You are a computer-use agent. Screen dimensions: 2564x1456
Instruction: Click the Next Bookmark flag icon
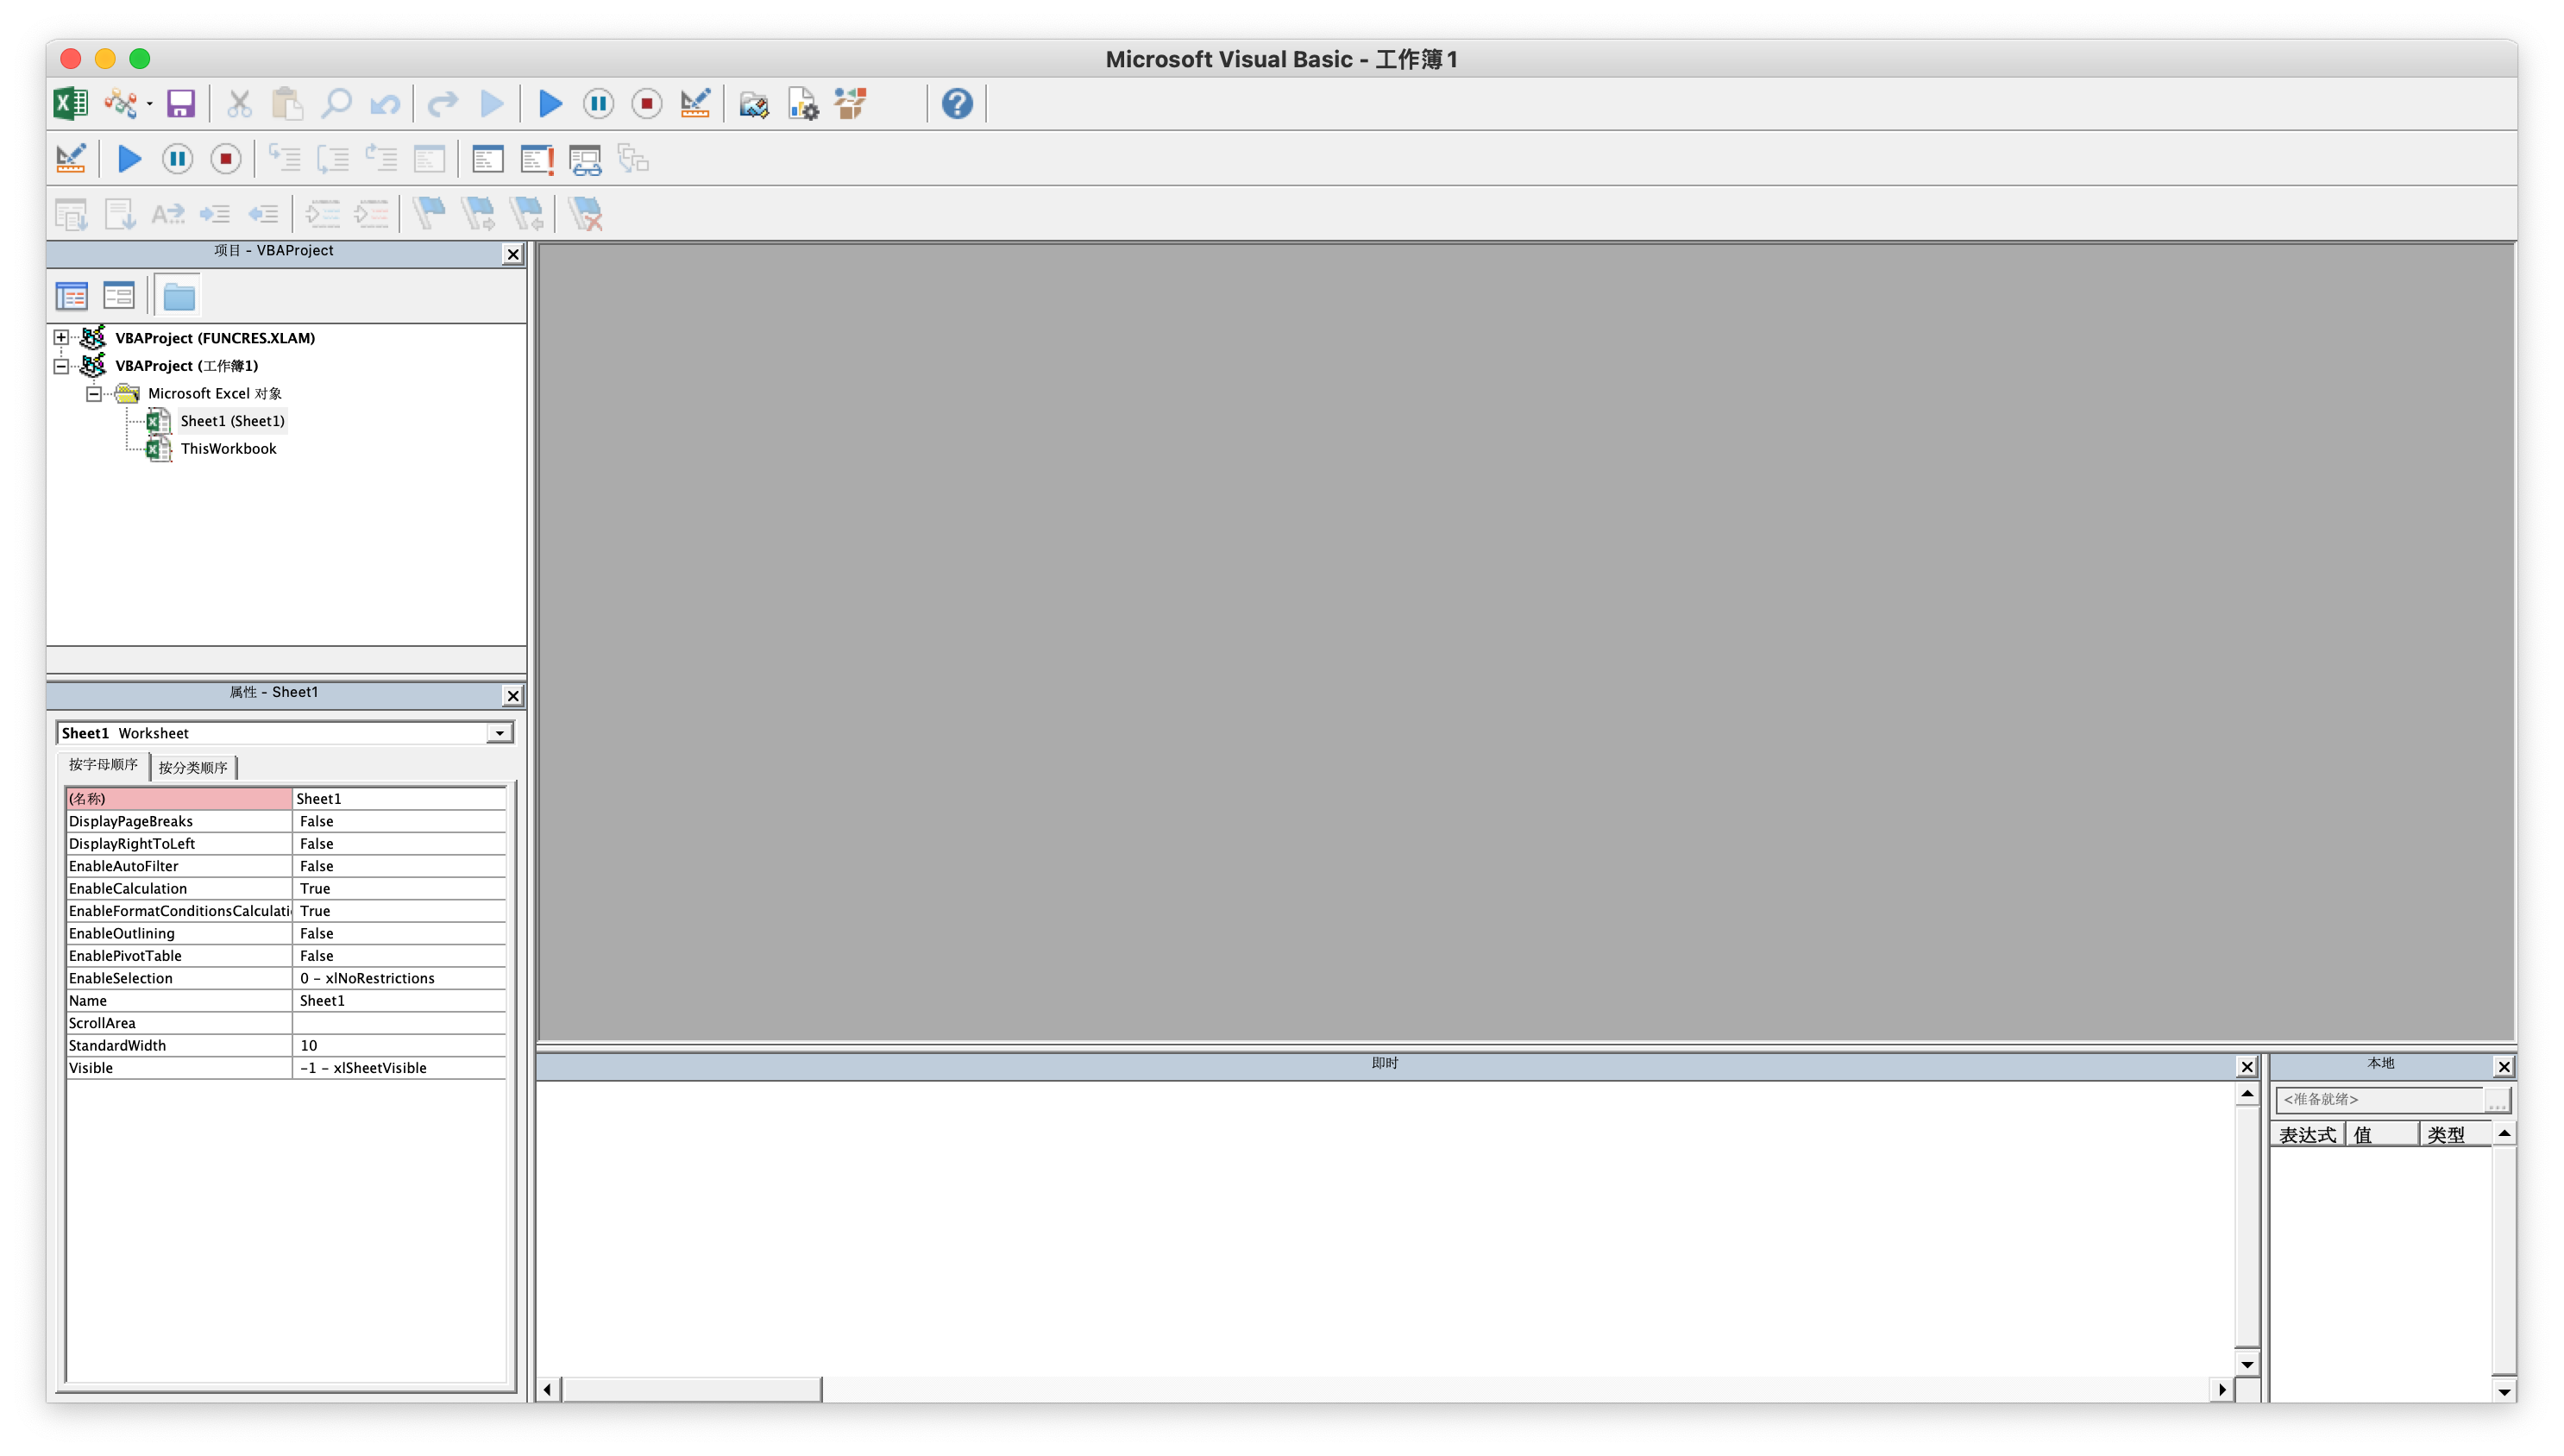478,214
